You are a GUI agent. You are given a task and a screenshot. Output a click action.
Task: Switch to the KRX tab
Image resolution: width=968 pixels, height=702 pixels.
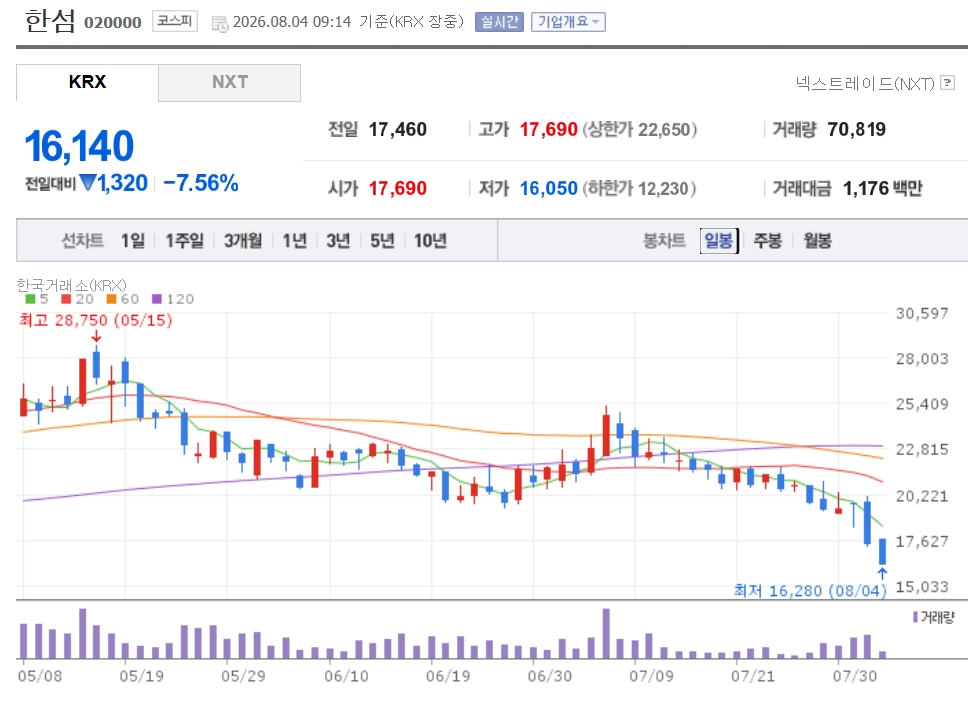pos(87,82)
